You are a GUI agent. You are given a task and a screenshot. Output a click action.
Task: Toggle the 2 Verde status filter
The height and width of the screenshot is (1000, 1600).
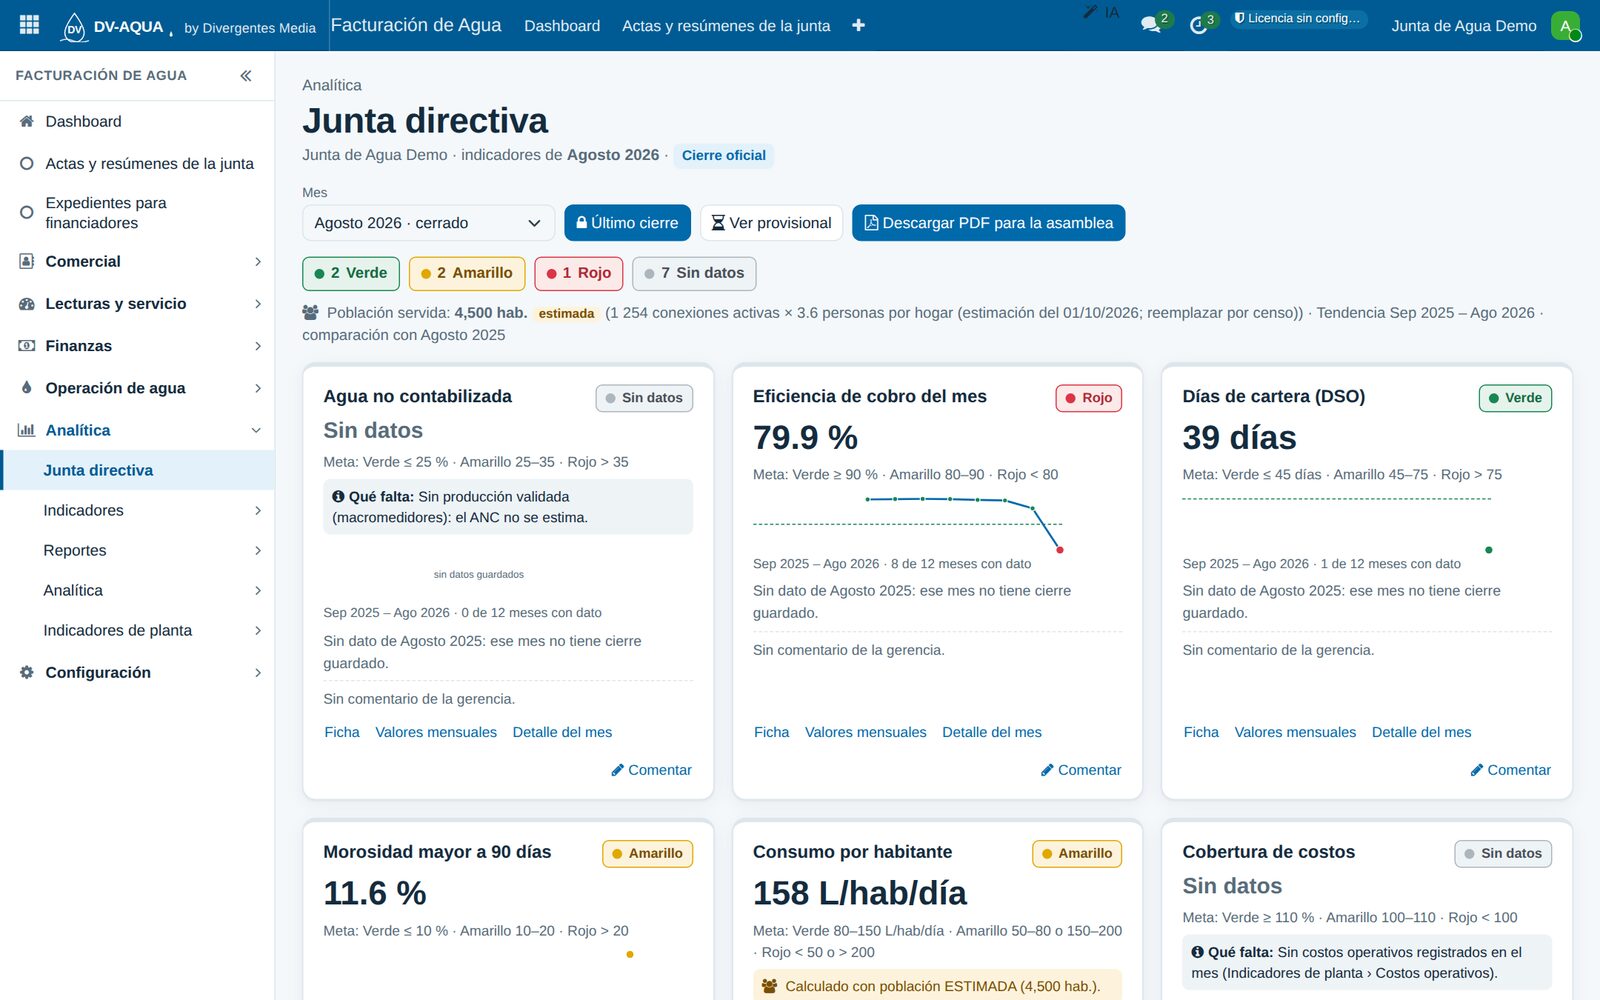[x=351, y=273]
